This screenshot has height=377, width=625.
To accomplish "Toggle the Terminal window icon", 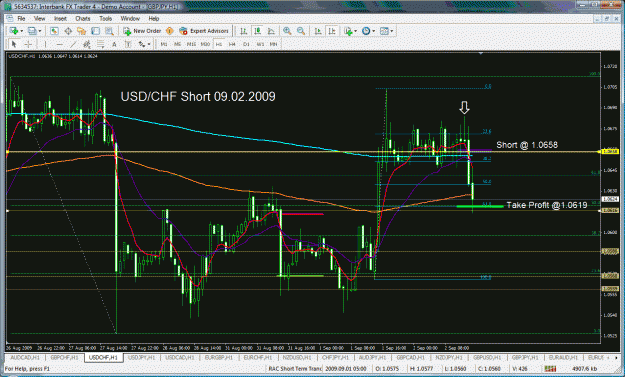I will point(95,31).
